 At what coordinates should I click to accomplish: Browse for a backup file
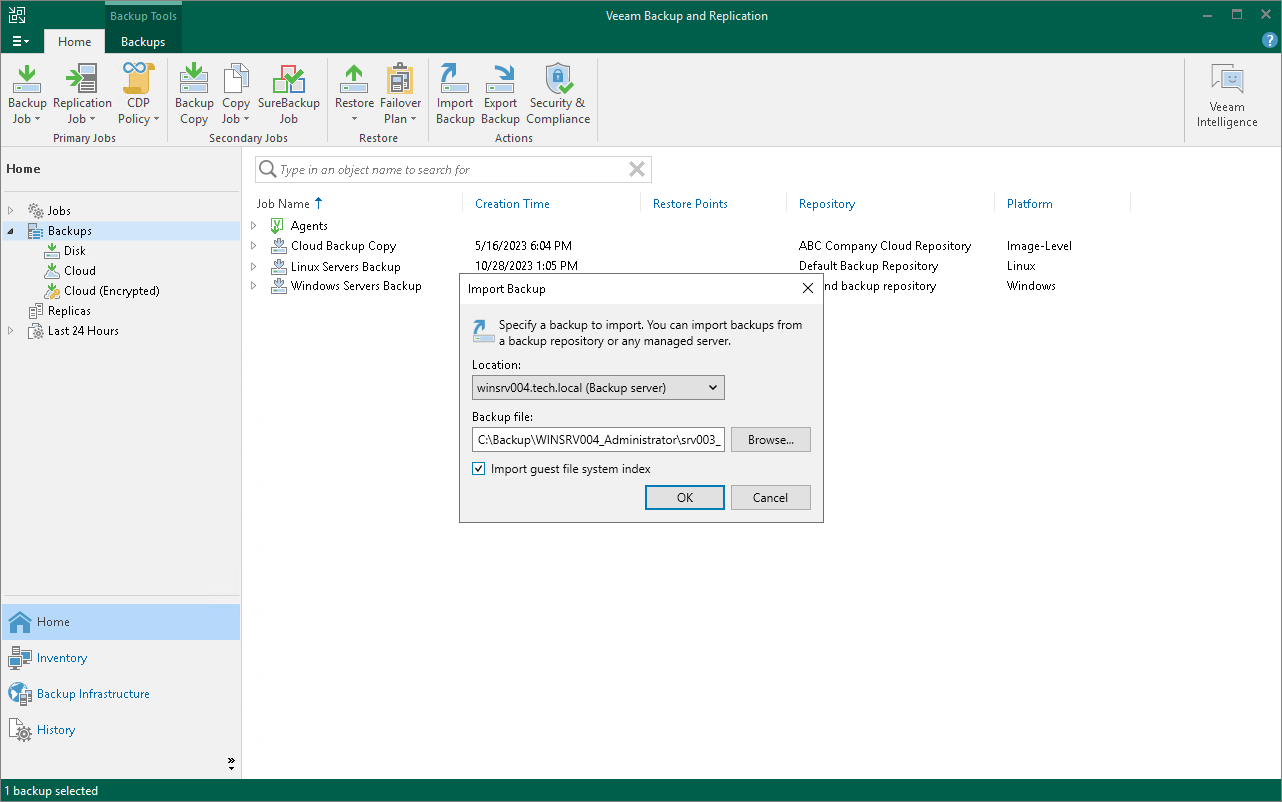(x=770, y=439)
